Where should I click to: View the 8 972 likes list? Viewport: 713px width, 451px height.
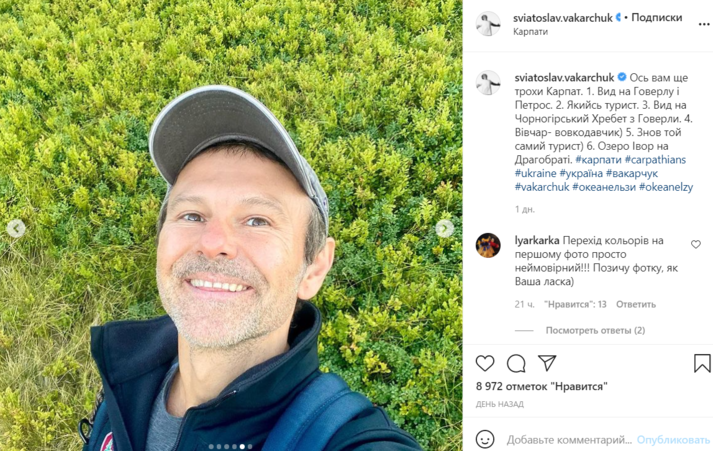541,386
